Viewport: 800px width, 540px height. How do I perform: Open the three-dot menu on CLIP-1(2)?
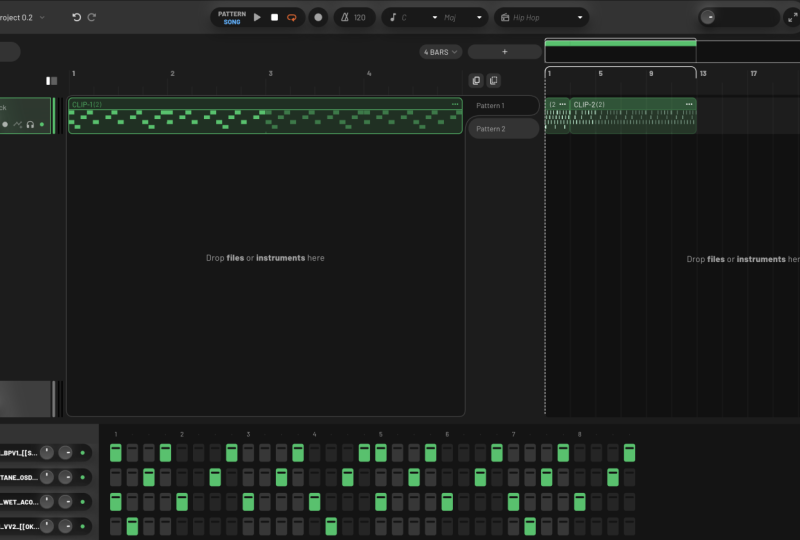[455, 104]
